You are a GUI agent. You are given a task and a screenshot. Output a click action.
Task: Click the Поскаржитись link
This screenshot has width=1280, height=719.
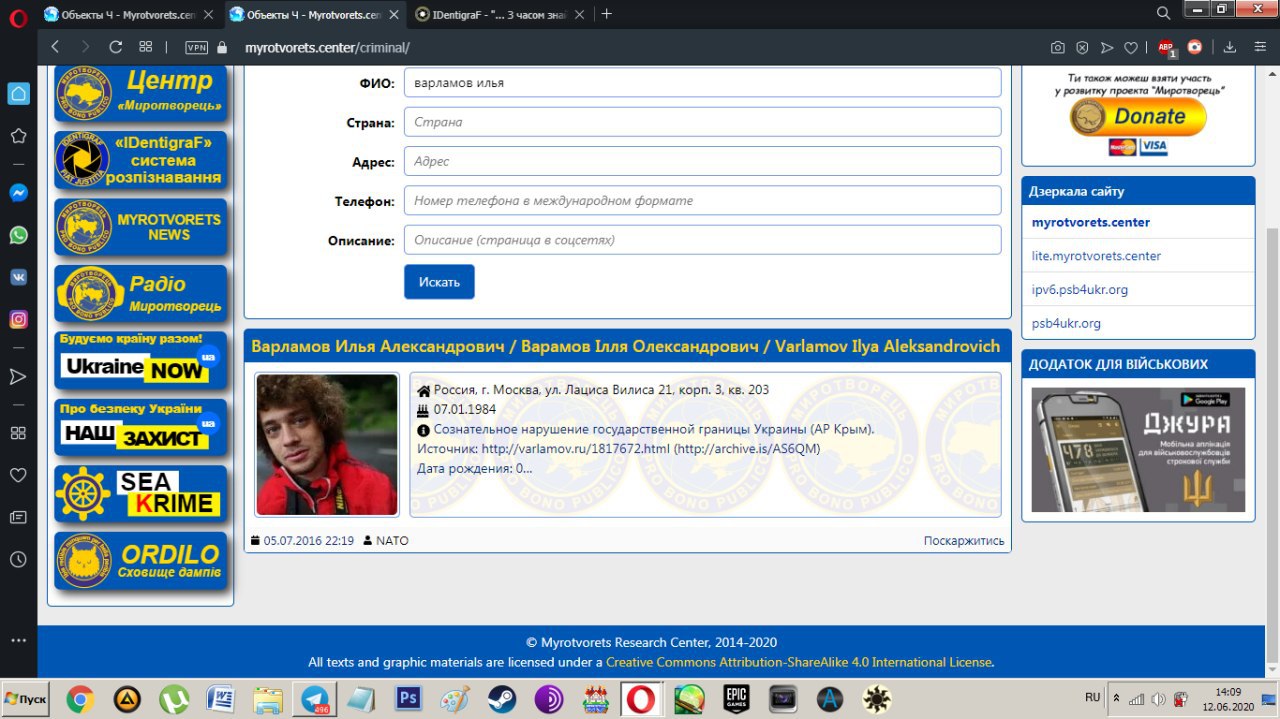coord(964,541)
